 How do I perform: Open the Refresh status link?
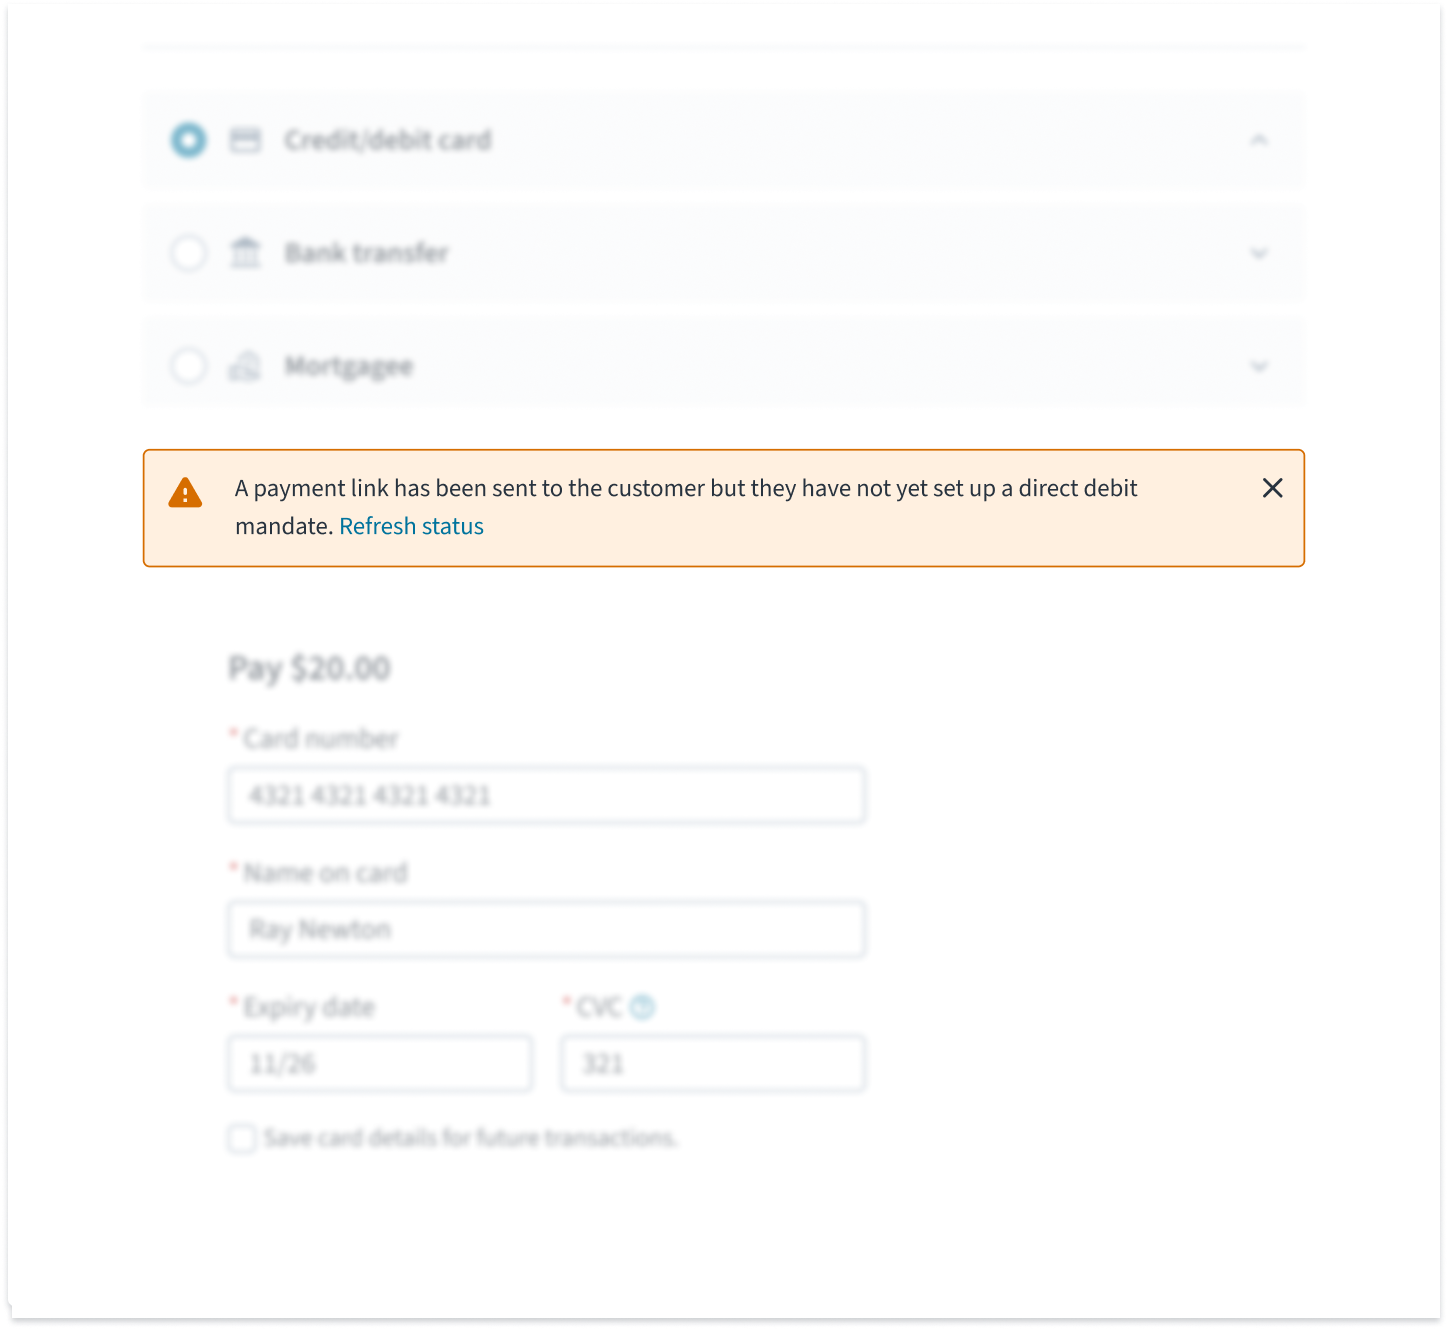411,525
